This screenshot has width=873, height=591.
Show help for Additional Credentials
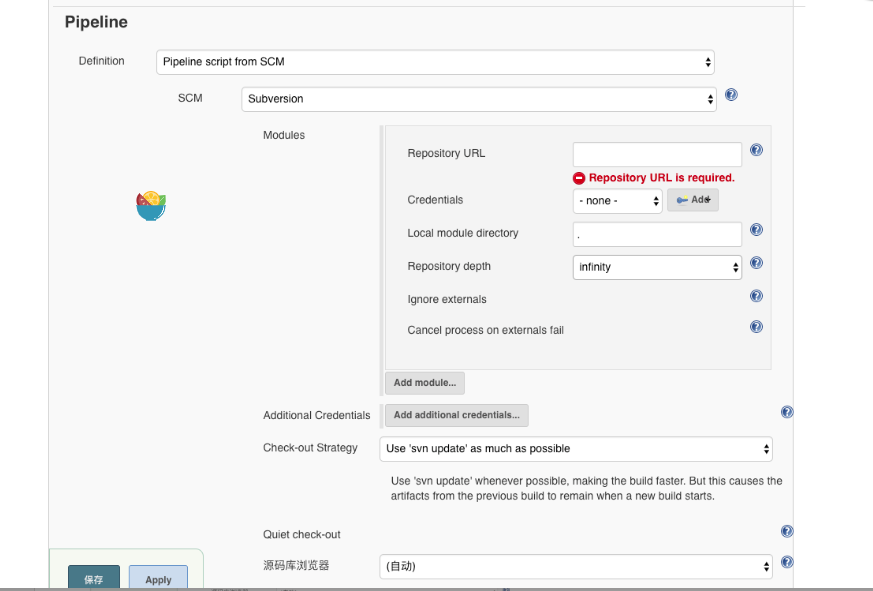(x=787, y=412)
